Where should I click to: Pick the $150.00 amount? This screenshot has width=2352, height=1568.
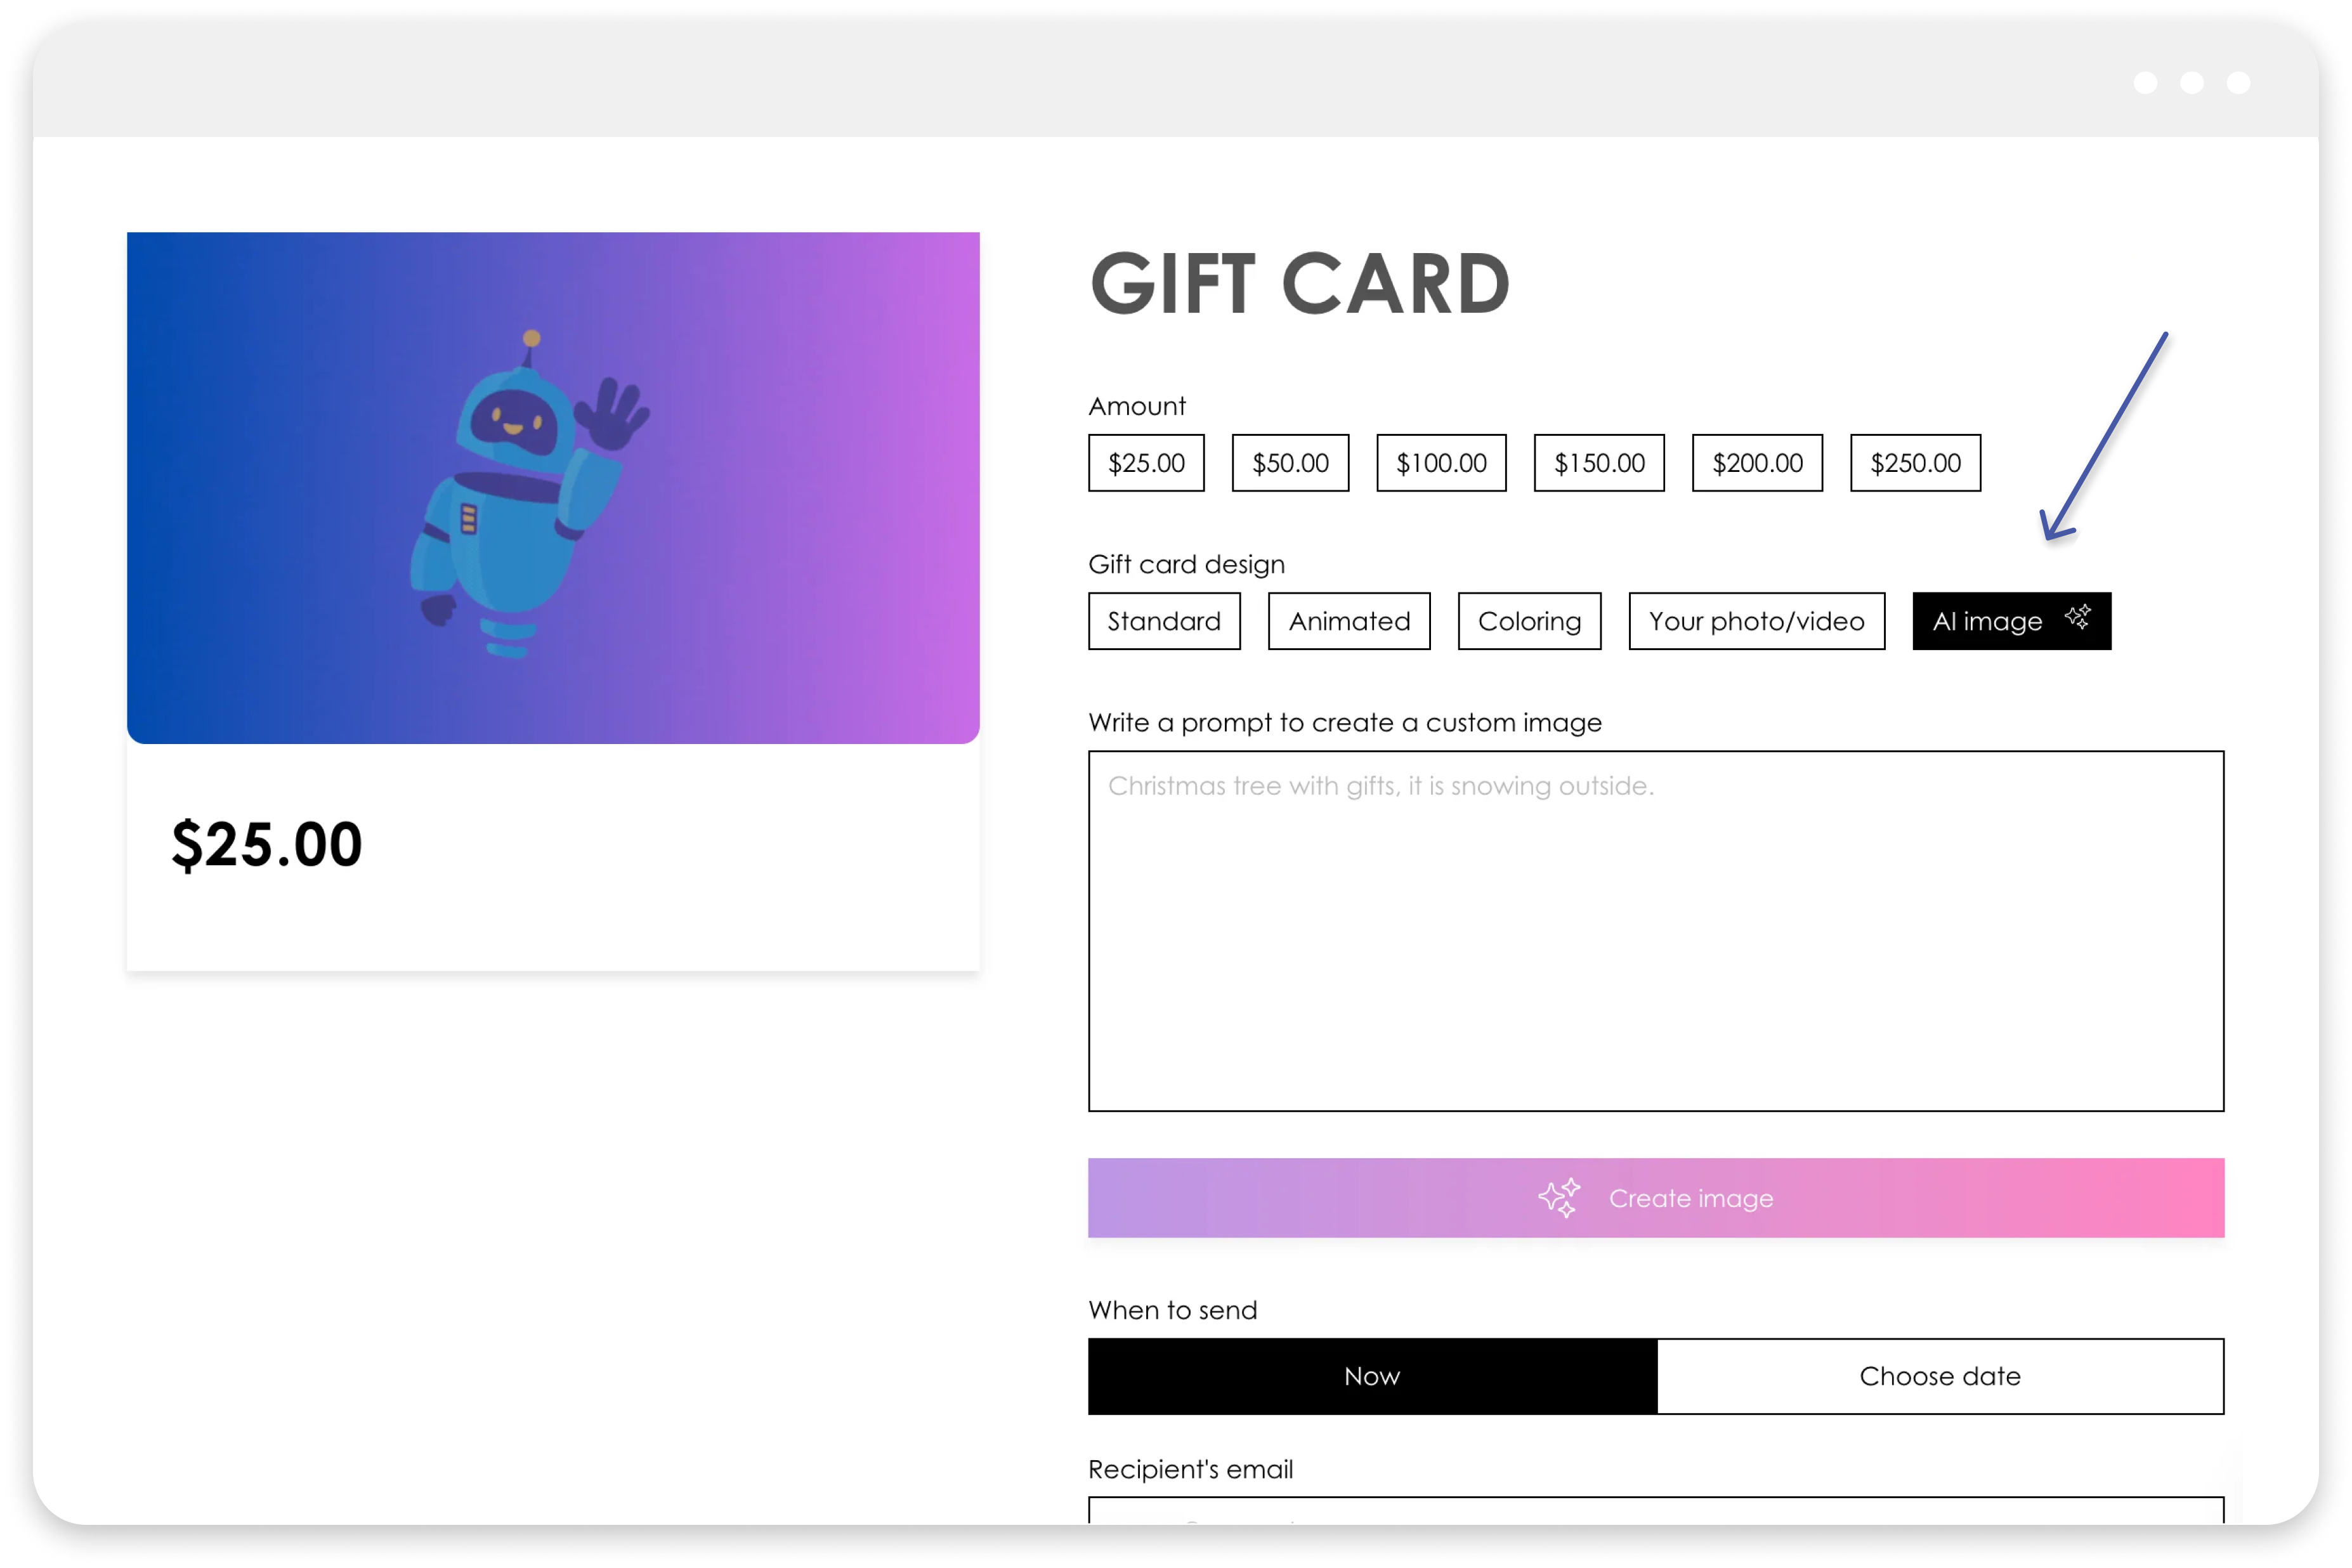click(x=1599, y=463)
